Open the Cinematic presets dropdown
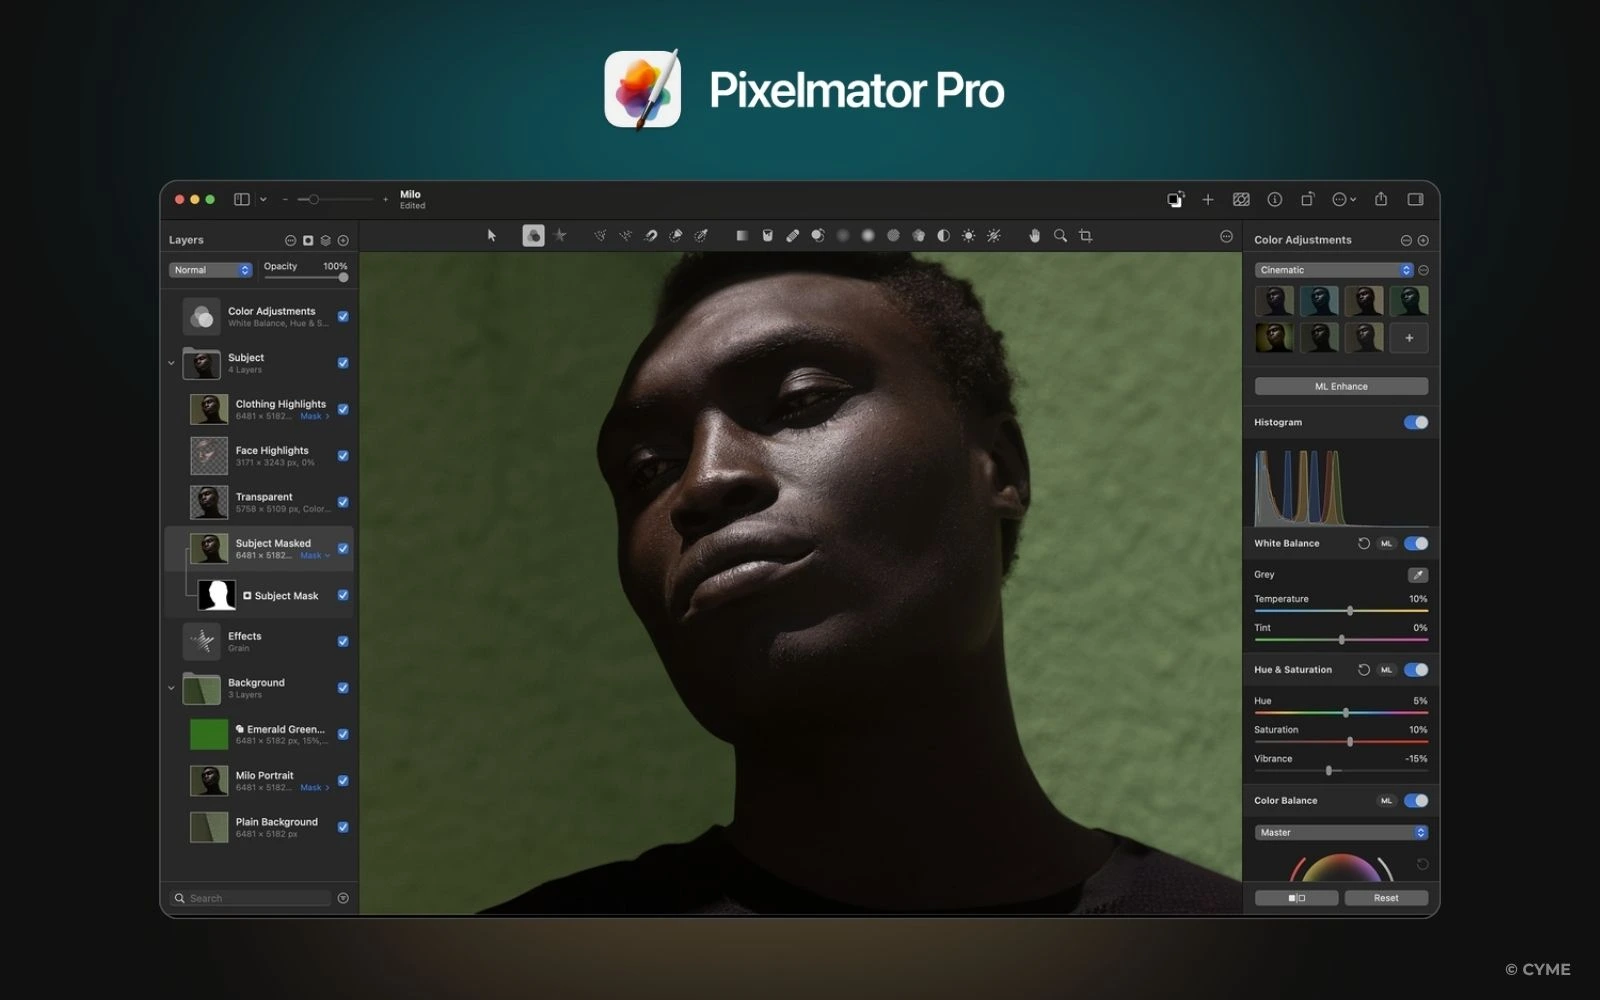The width and height of the screenshot is (1600, 1000). coord(1333,269)
